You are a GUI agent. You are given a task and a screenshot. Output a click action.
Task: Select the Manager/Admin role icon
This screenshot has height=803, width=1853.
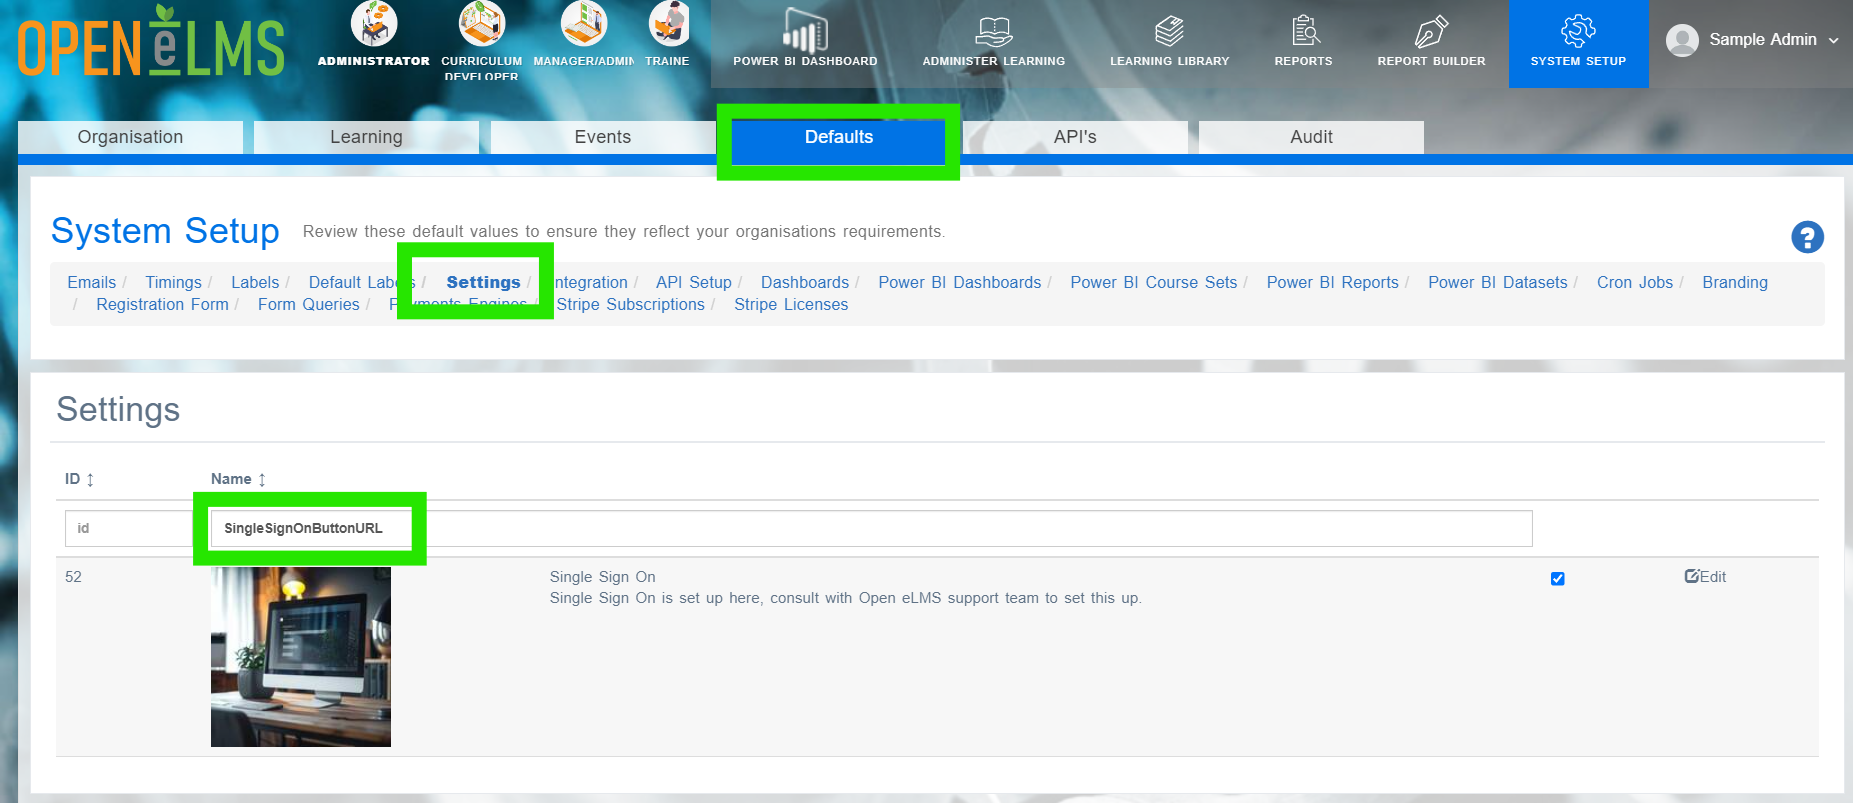pyautogui.click(x=584, y=23)
